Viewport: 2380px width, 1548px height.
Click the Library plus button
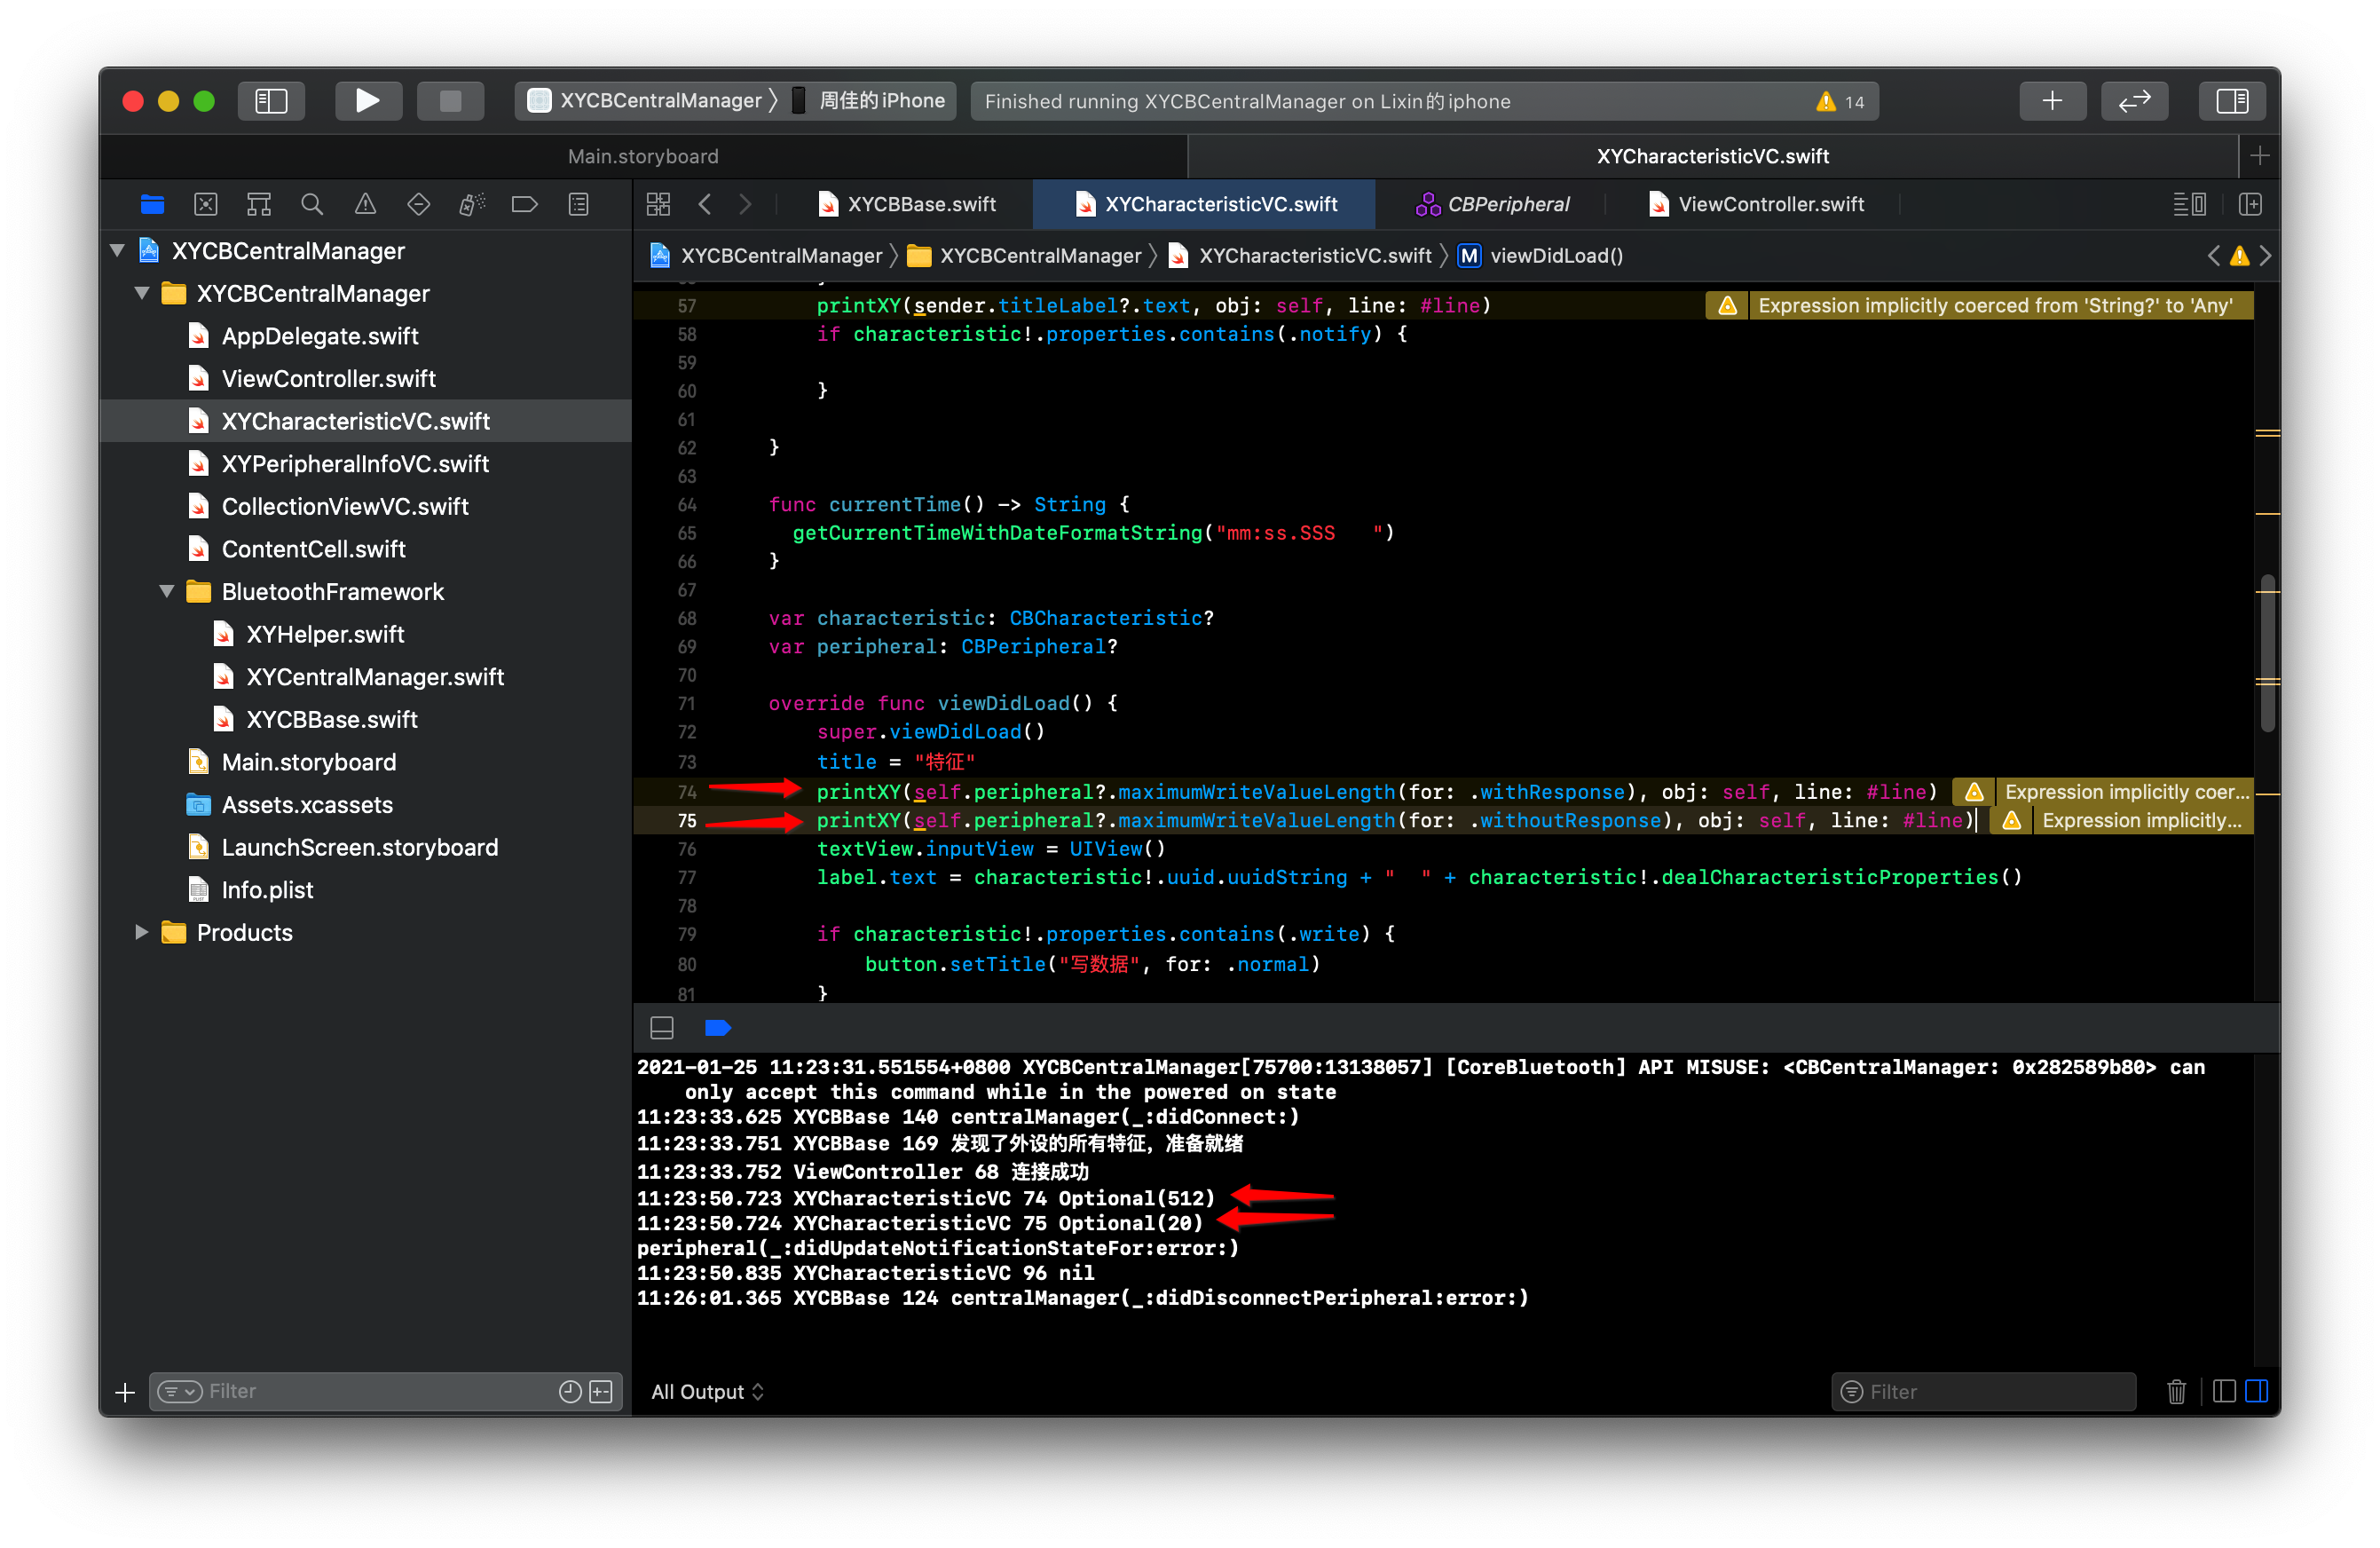[2051, 101]
